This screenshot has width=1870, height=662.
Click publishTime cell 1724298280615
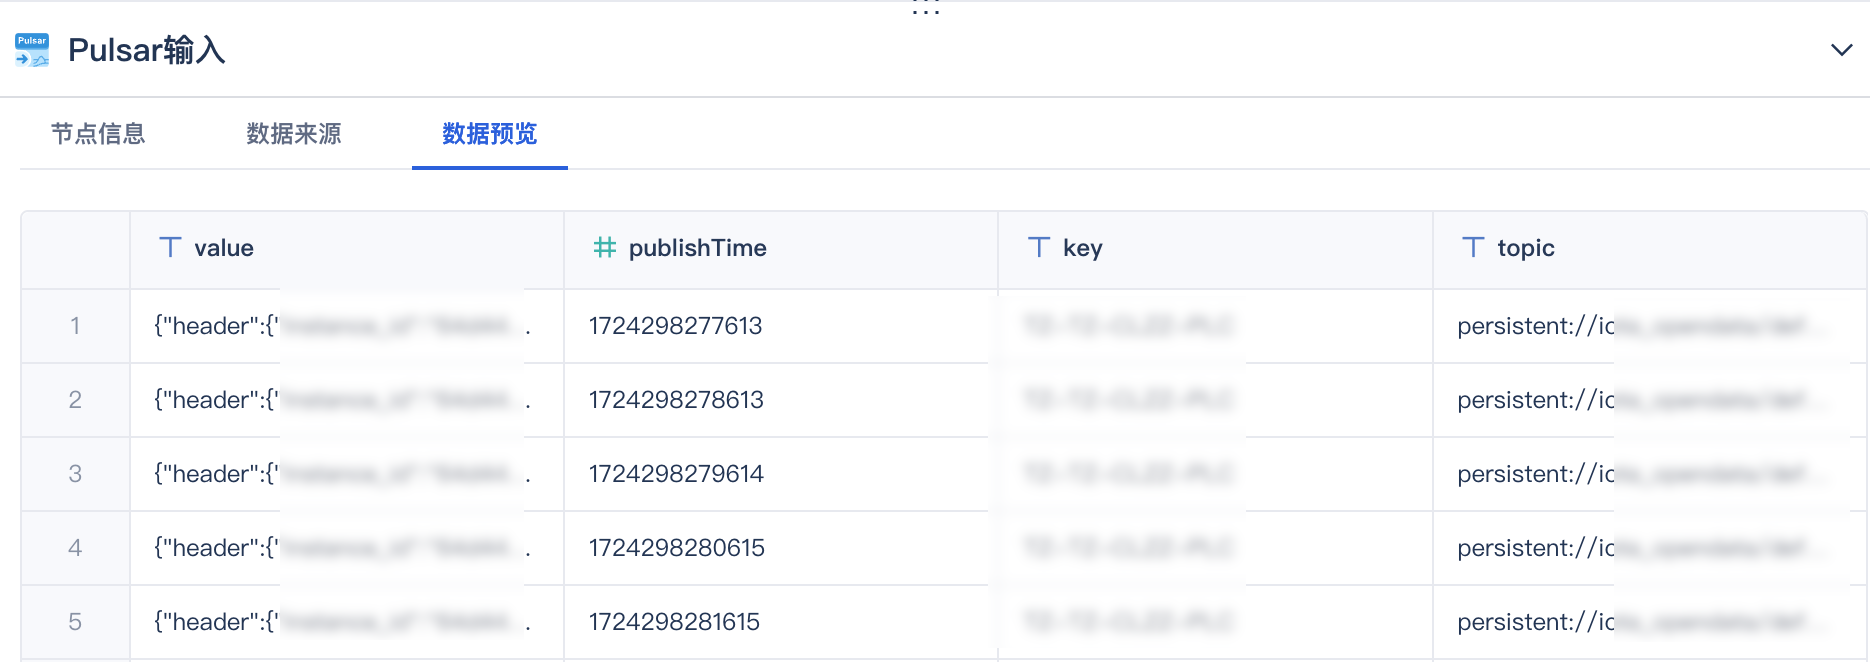pos(676,548)
